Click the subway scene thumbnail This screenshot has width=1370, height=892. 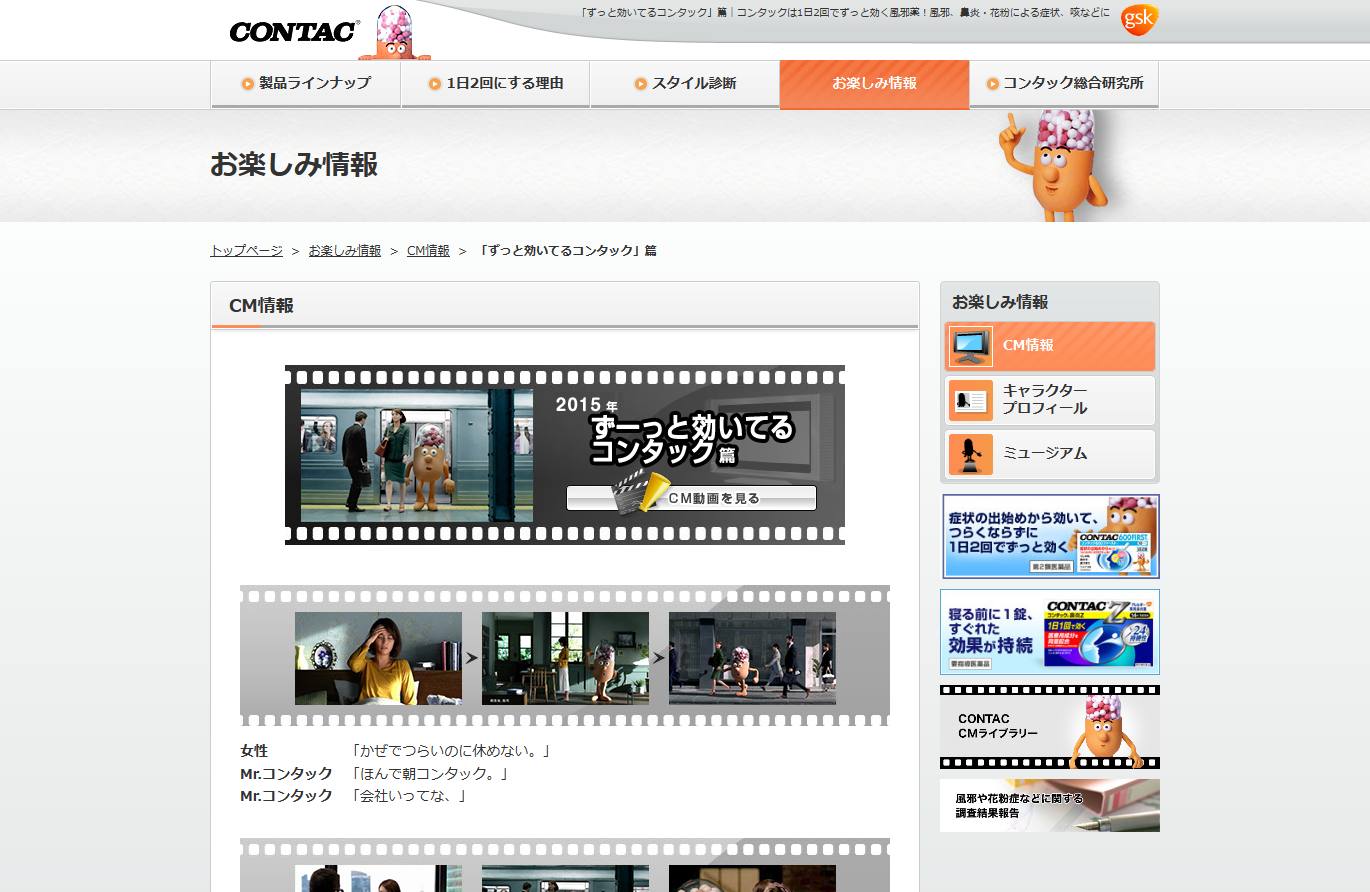pyautogui.click(x=417, y=456)
